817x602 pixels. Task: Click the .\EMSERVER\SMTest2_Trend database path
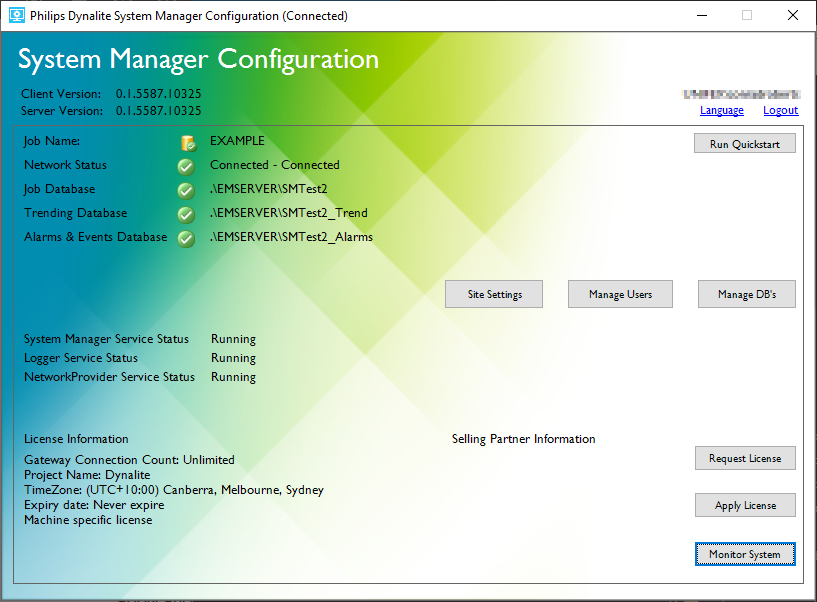[288, 213]
